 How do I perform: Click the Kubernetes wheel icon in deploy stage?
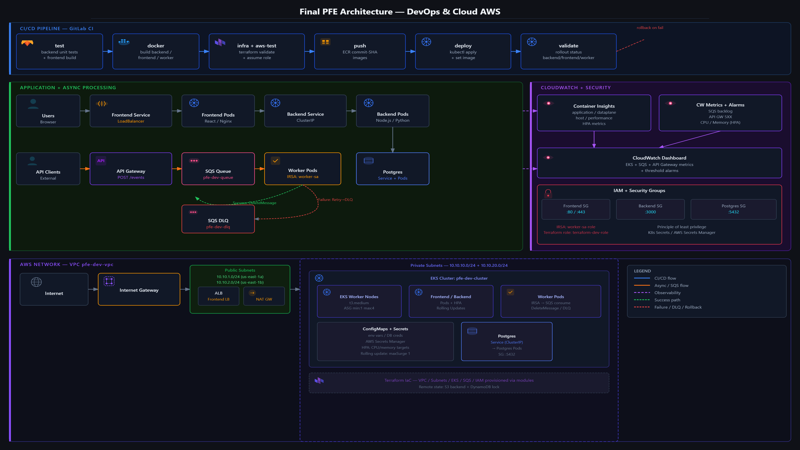click(427, 42)
